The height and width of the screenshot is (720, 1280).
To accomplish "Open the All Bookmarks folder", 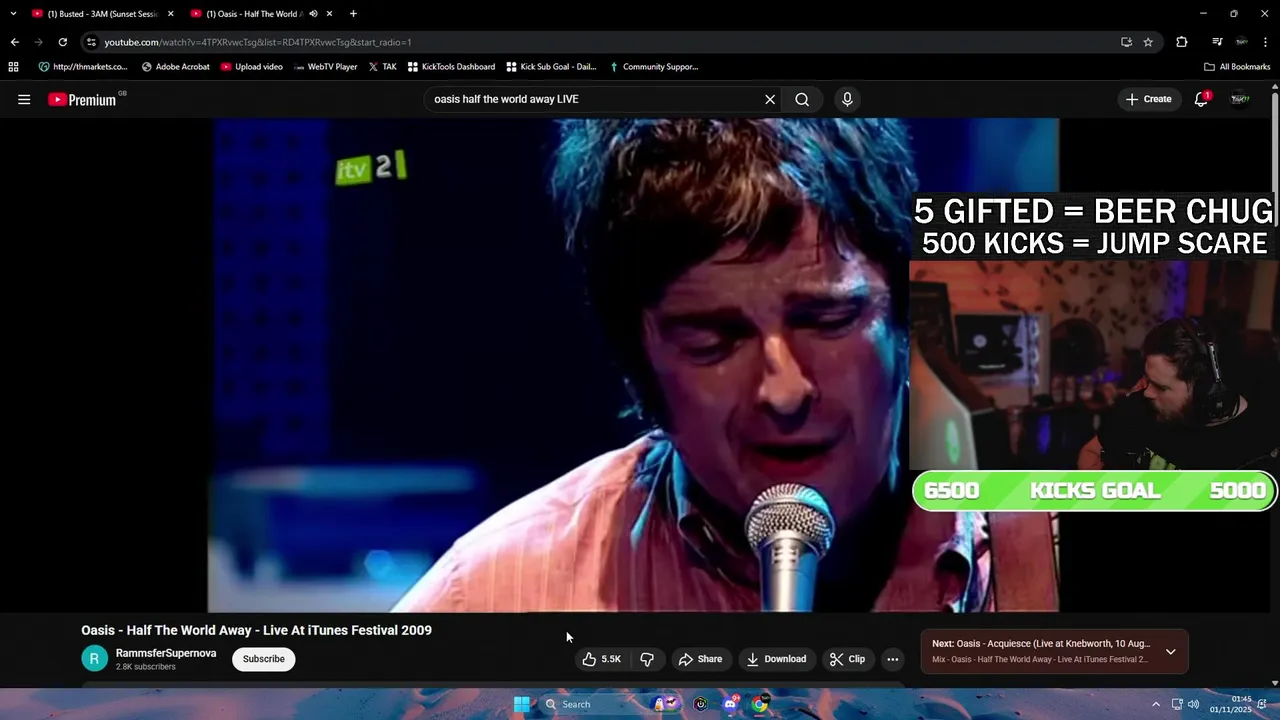I will (x=1237, y=67).
